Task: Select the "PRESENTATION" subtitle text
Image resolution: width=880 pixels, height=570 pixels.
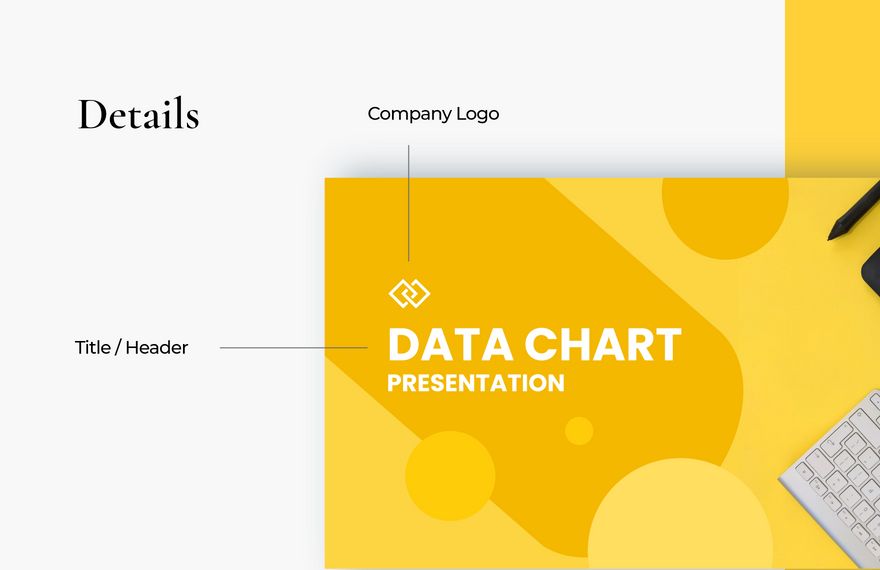Action: click(476, 383)
